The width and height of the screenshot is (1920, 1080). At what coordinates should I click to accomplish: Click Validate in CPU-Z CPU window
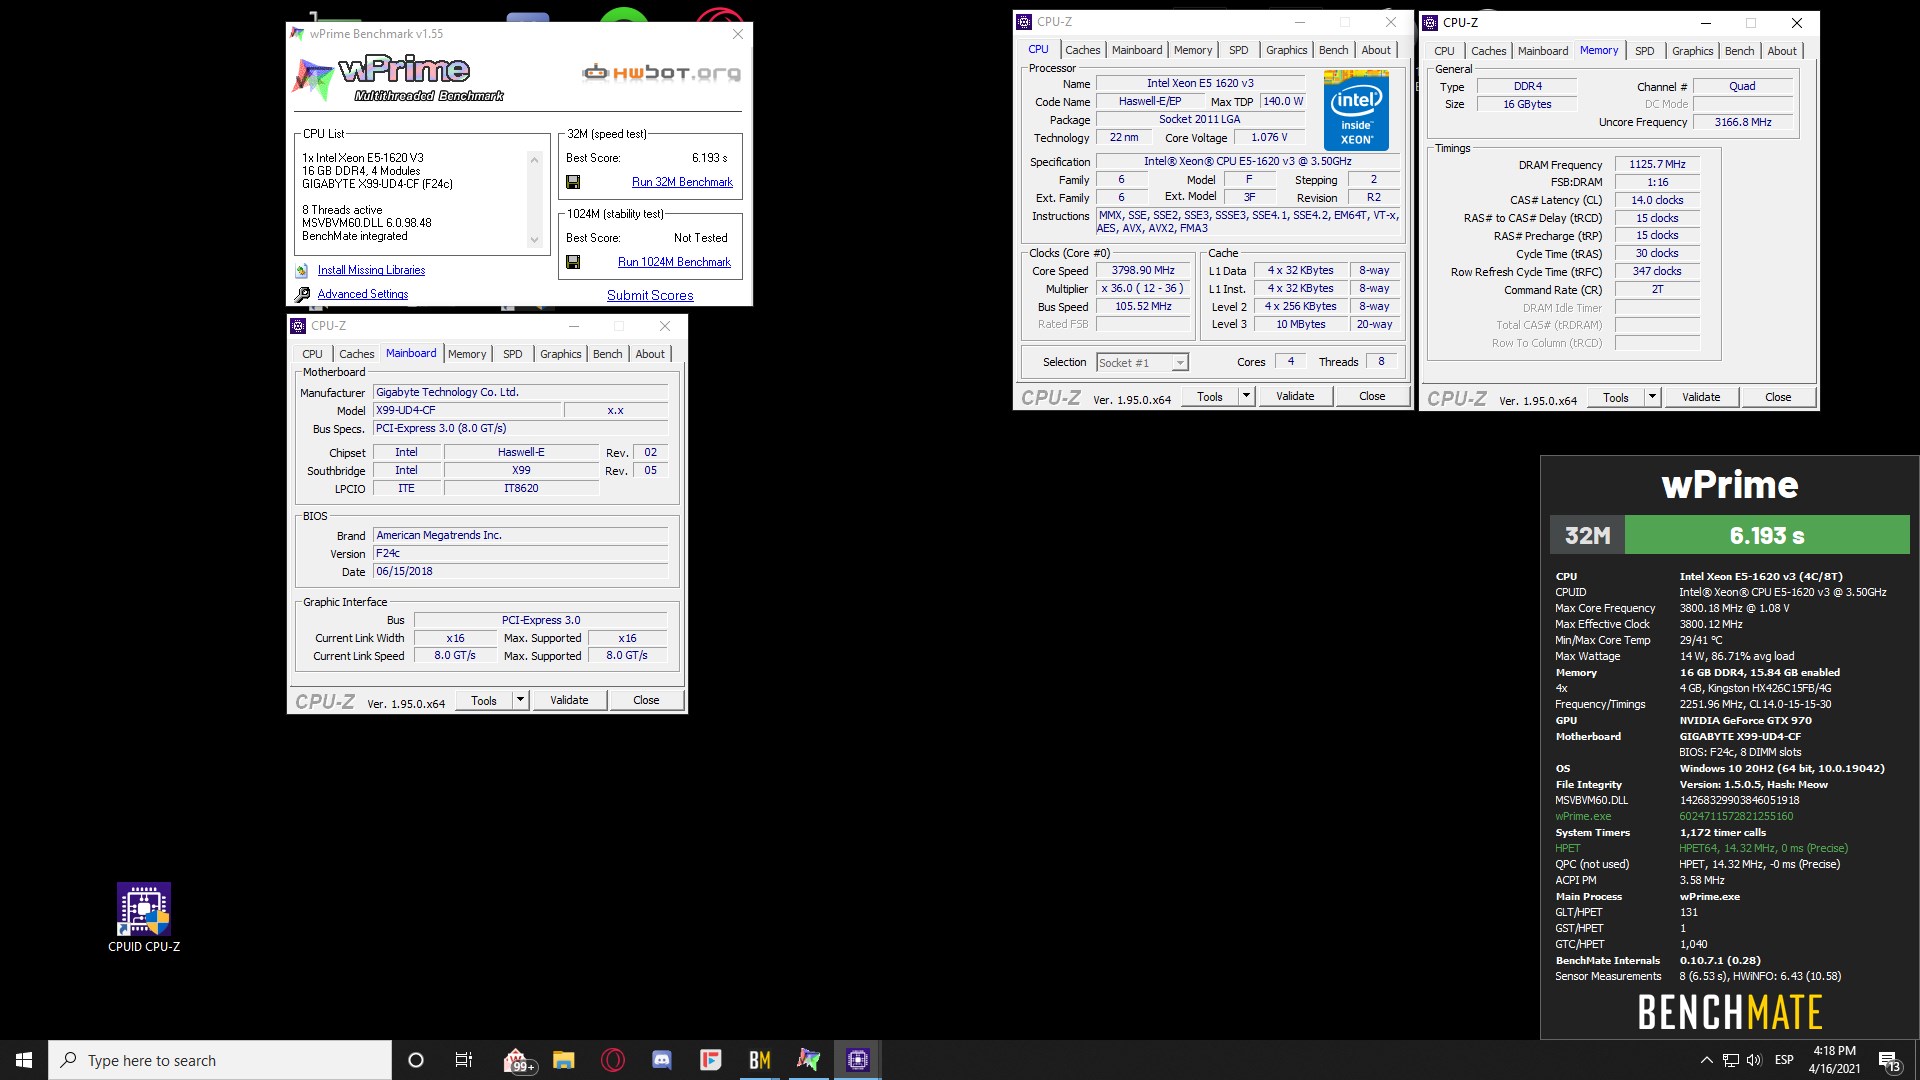click(x=1295, y=396)
